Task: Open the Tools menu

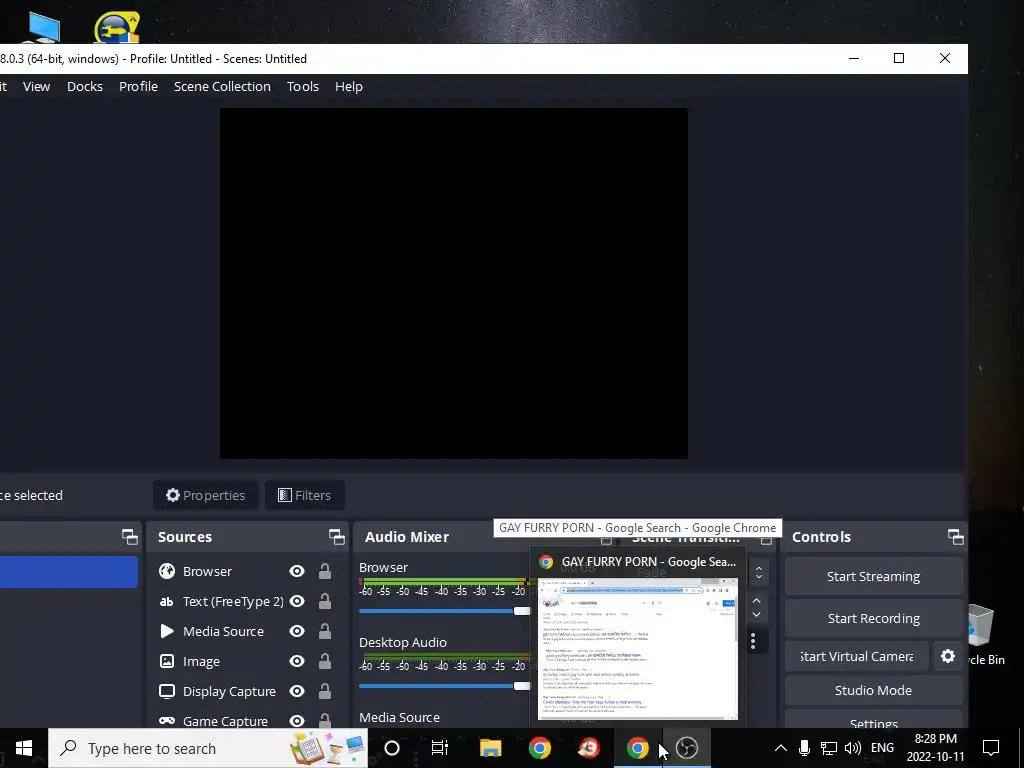Action: [303, 86]
